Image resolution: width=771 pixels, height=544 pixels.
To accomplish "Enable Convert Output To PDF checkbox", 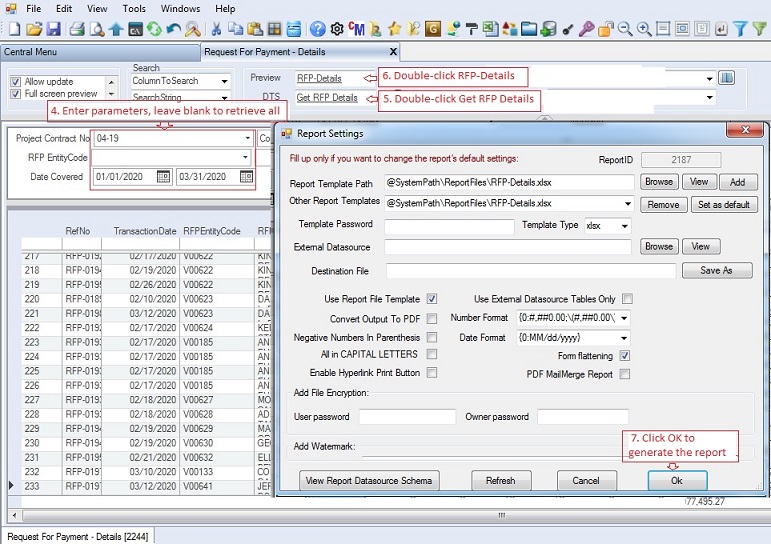I will pos(432,319).
